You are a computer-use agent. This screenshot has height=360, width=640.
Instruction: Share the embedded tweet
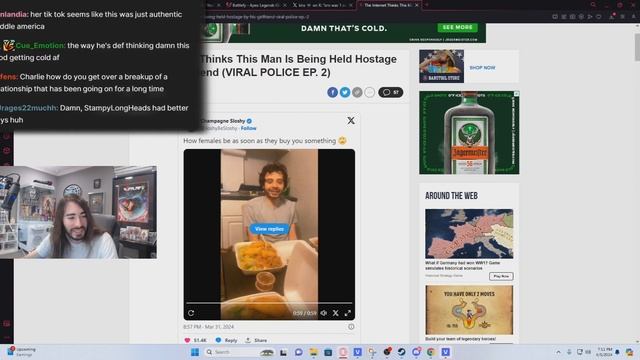pos(256,340)
